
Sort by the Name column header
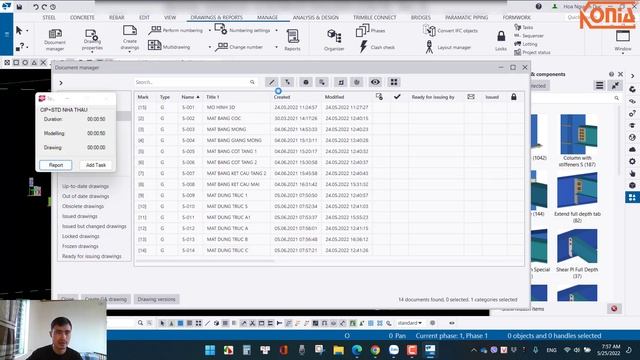click(190, 97)
